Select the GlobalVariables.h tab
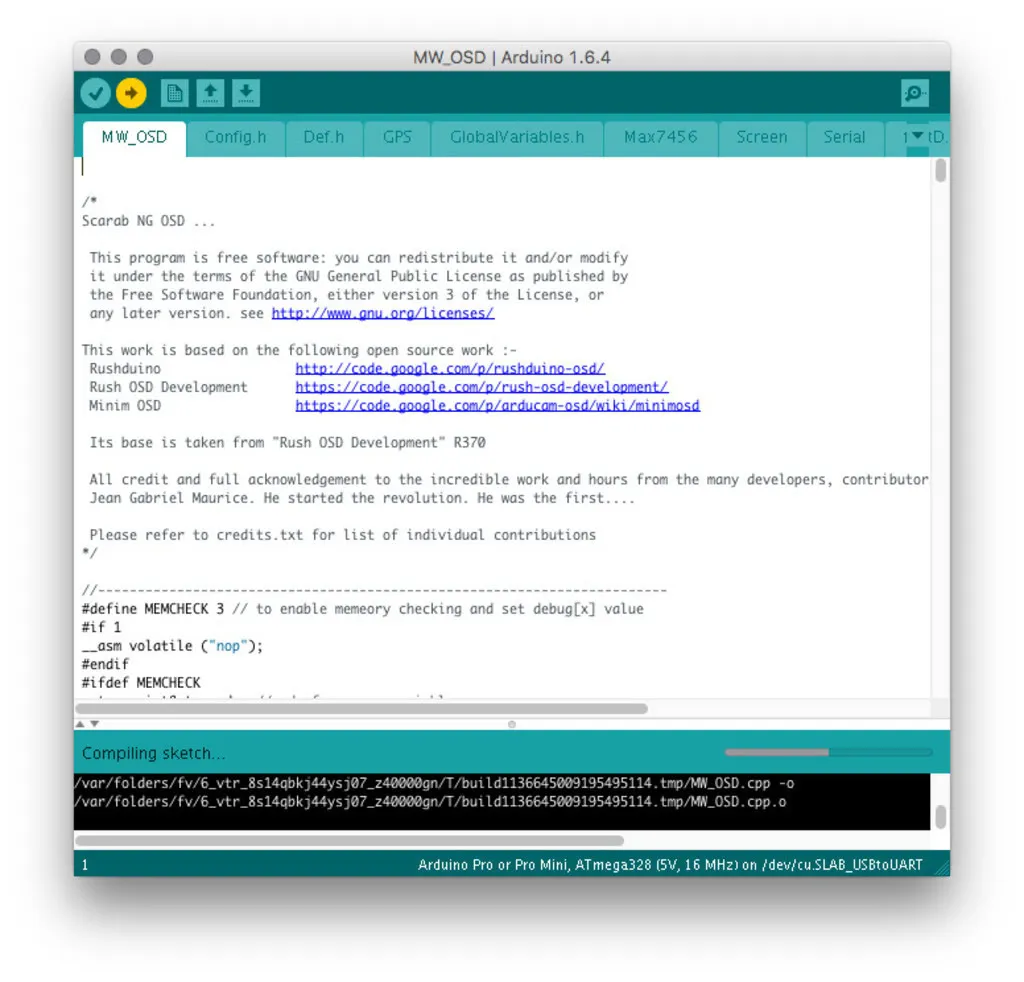Screen dimensions: 1024x982 point(517,138)
